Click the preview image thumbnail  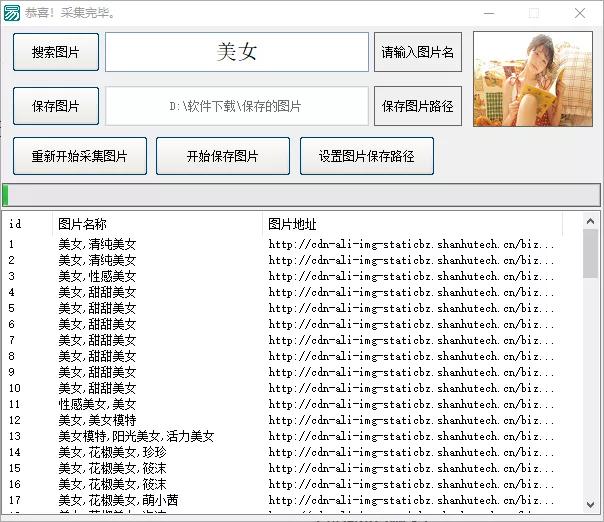click(x=533, y=79)
